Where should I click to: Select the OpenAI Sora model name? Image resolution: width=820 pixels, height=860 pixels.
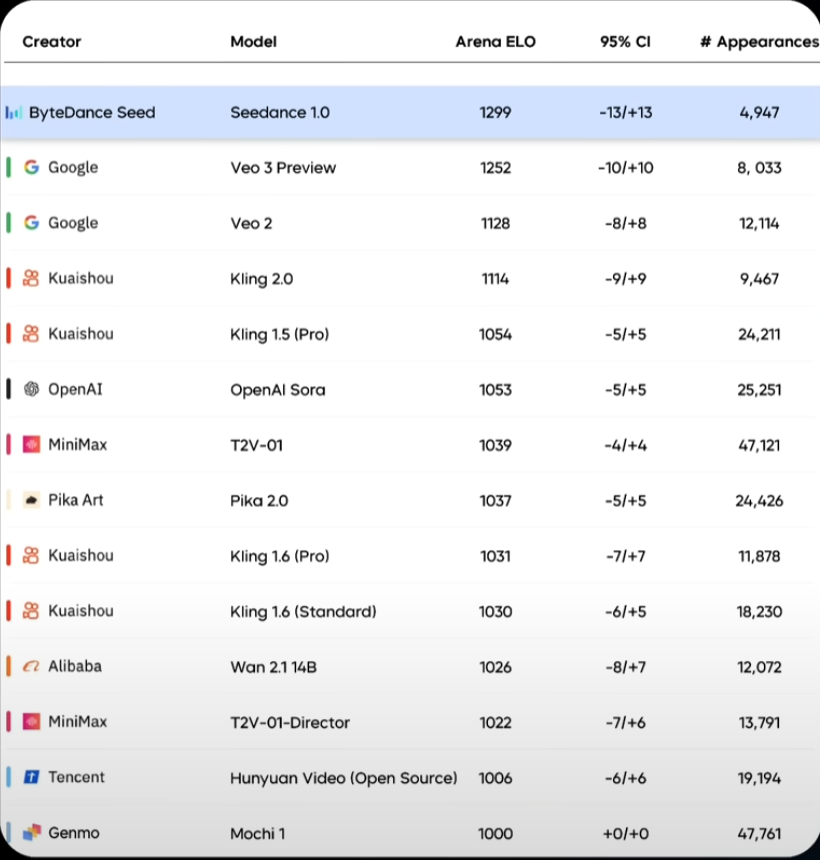[278, 390]
